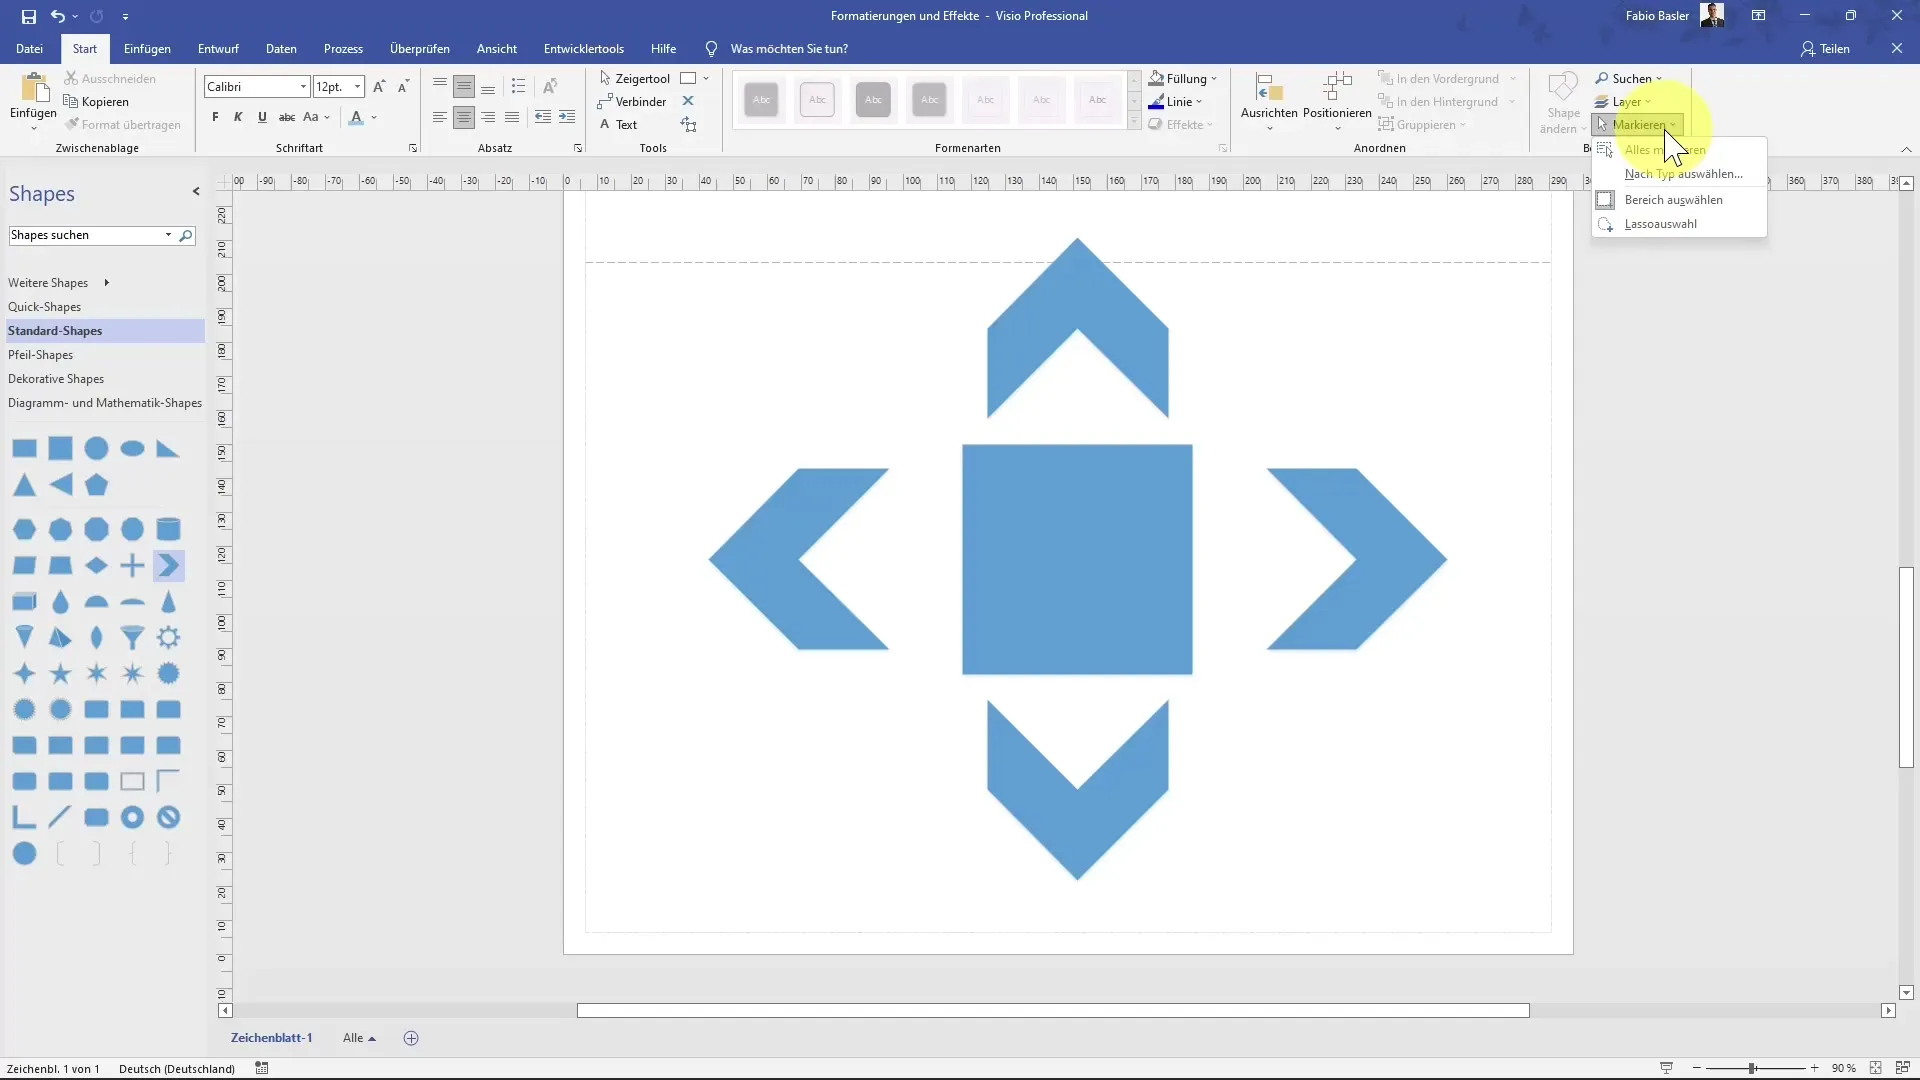
Task: Open the Datei tab
Action: coord(29,48)
